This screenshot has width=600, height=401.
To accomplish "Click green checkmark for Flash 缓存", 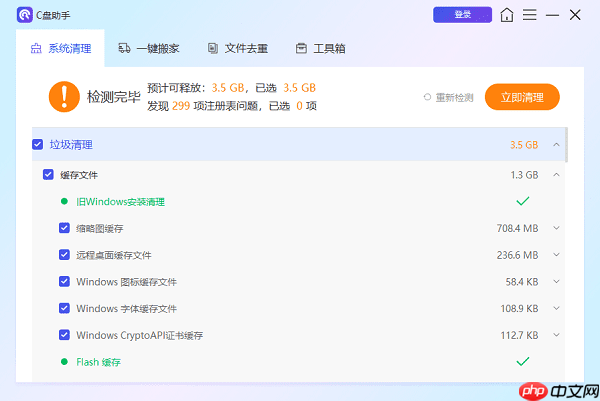I will tap(521, 361).
